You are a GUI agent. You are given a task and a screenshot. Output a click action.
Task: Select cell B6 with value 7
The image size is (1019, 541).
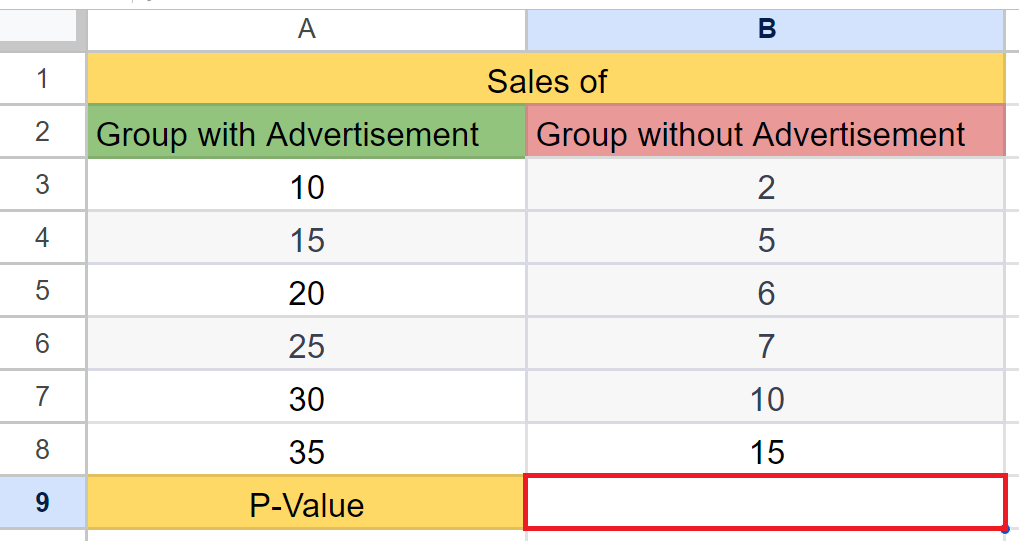[x=766, y=343]
